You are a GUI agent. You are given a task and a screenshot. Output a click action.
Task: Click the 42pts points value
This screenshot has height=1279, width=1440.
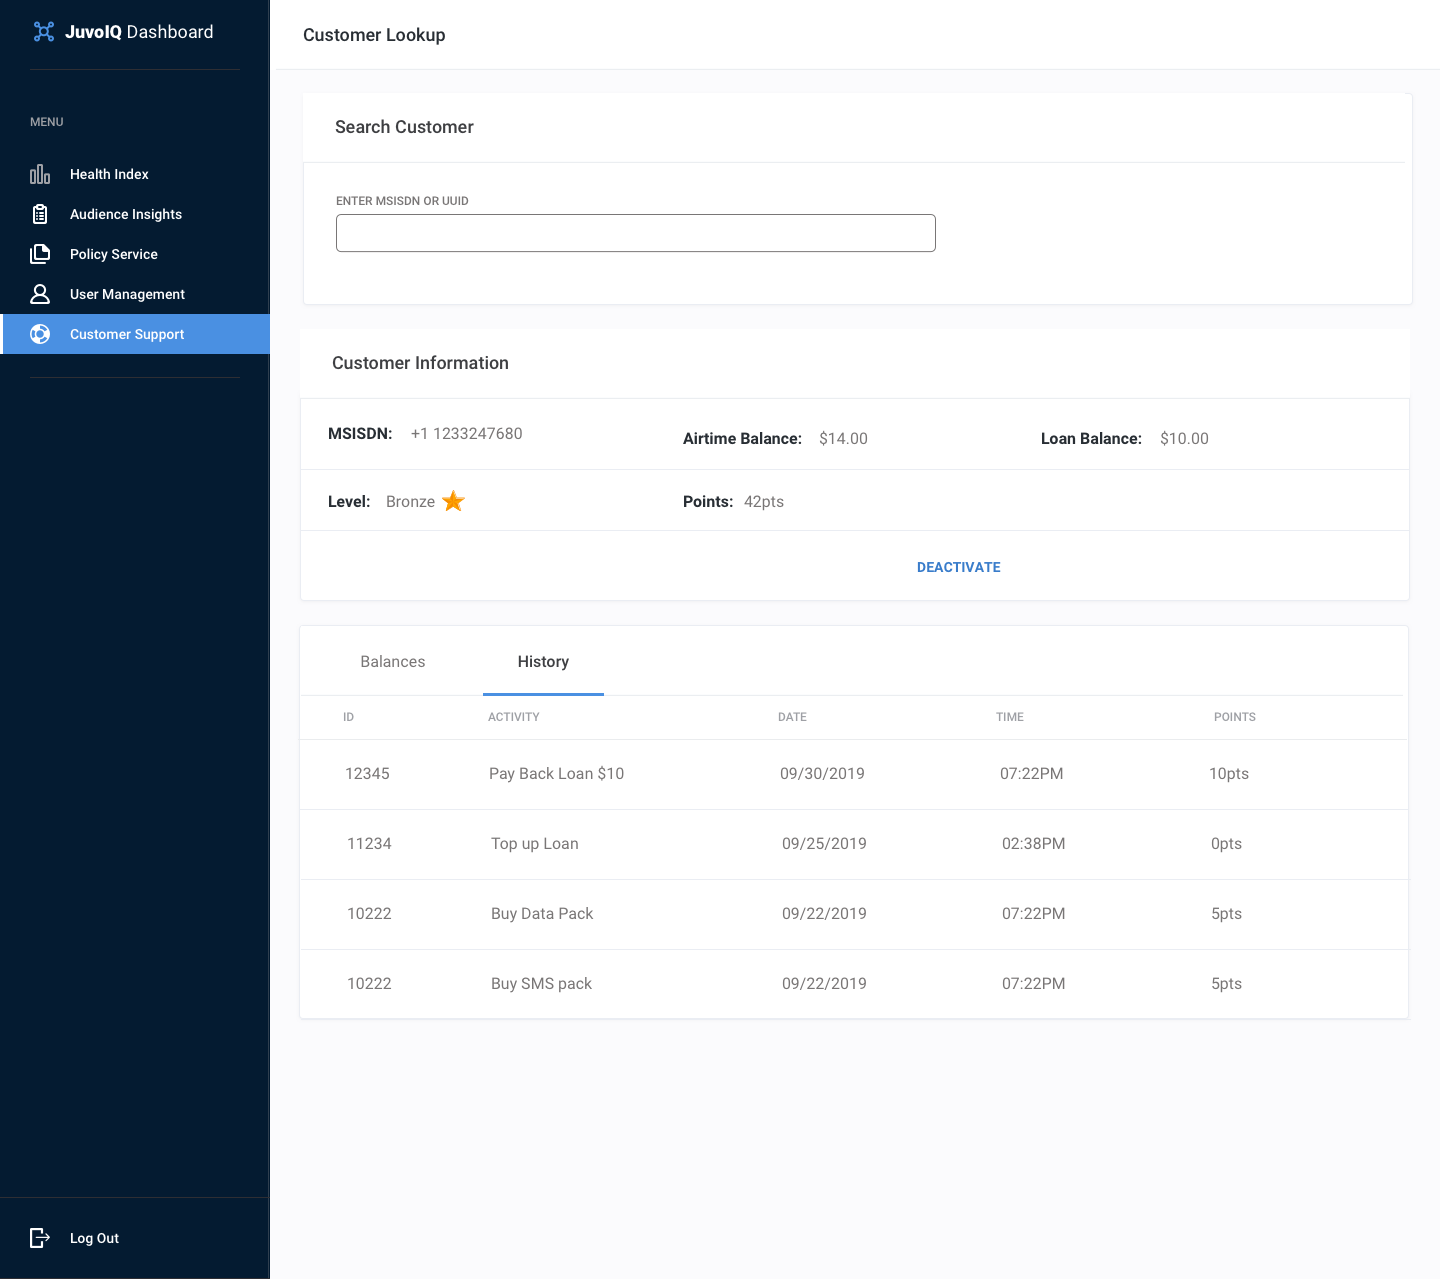[764, 502]
